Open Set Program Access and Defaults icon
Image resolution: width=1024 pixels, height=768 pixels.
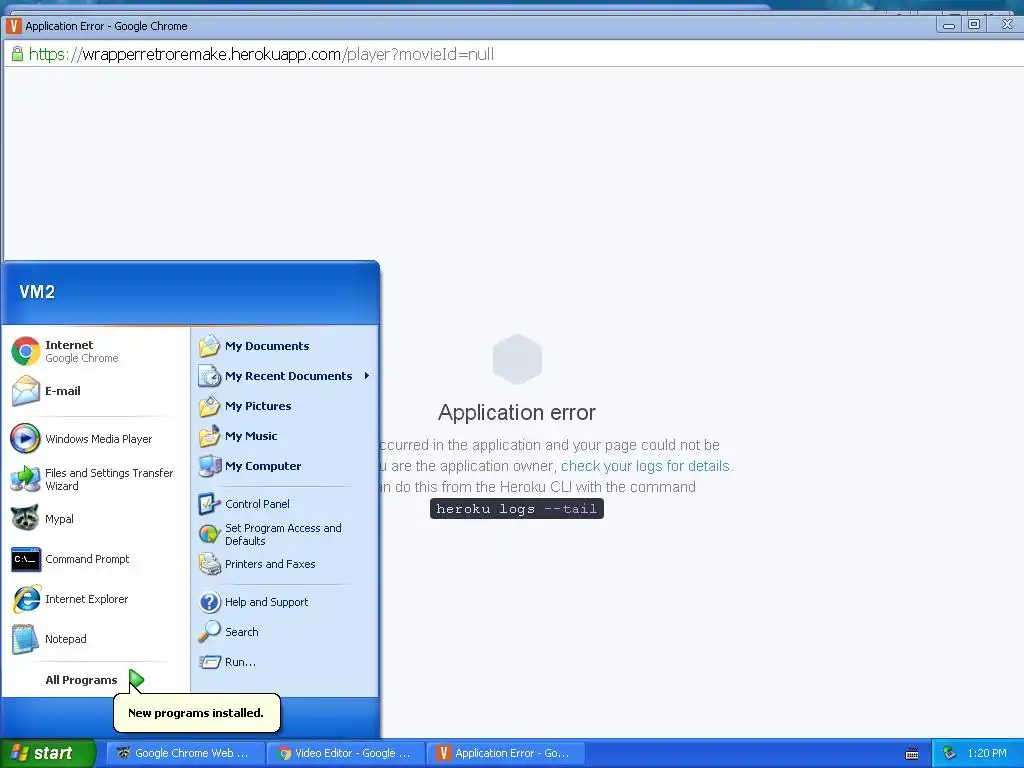pos(210,534)
